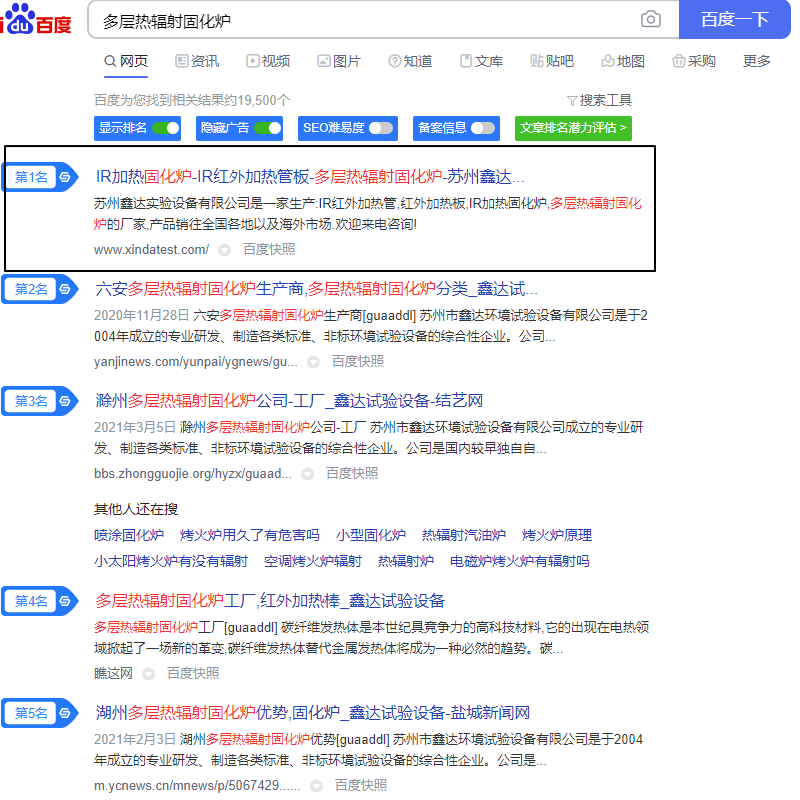The image size is (800, 800).
Task: Expand dropdown arrow beside yanjinews.com URL
Action: (313, 362)
